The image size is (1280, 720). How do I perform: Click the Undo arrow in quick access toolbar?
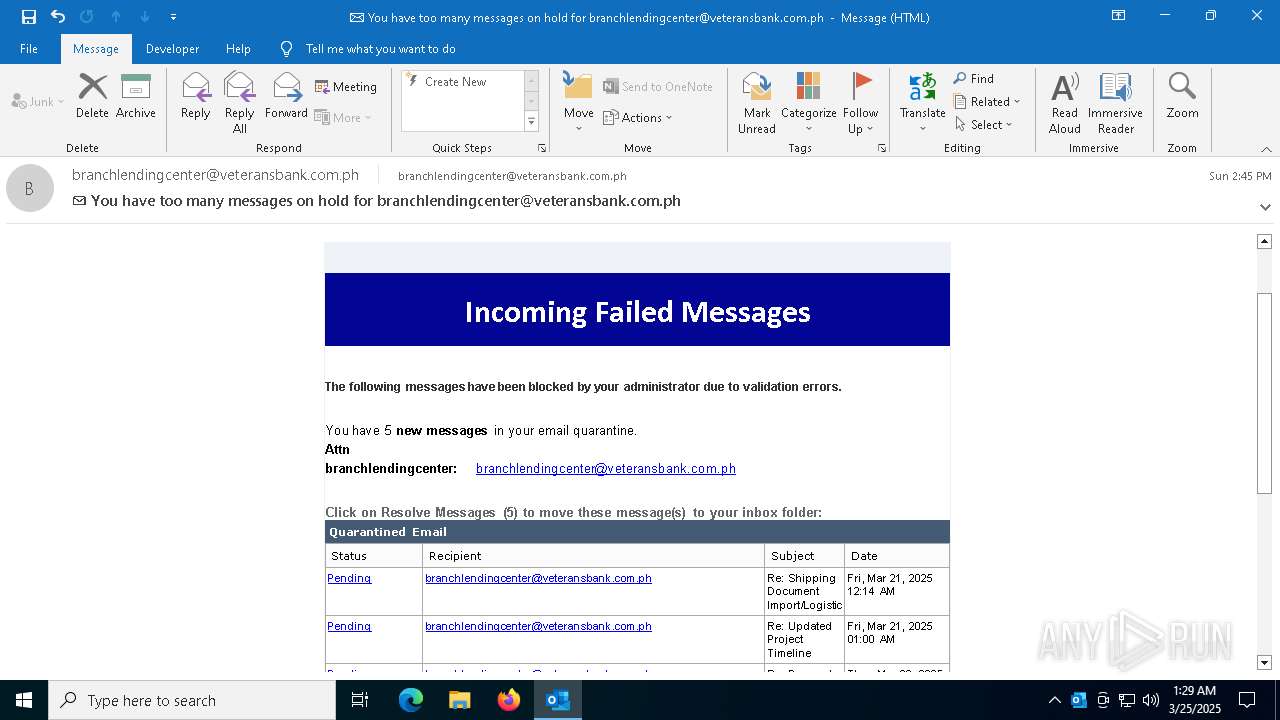pyautogui.click(x=58, y=17)
